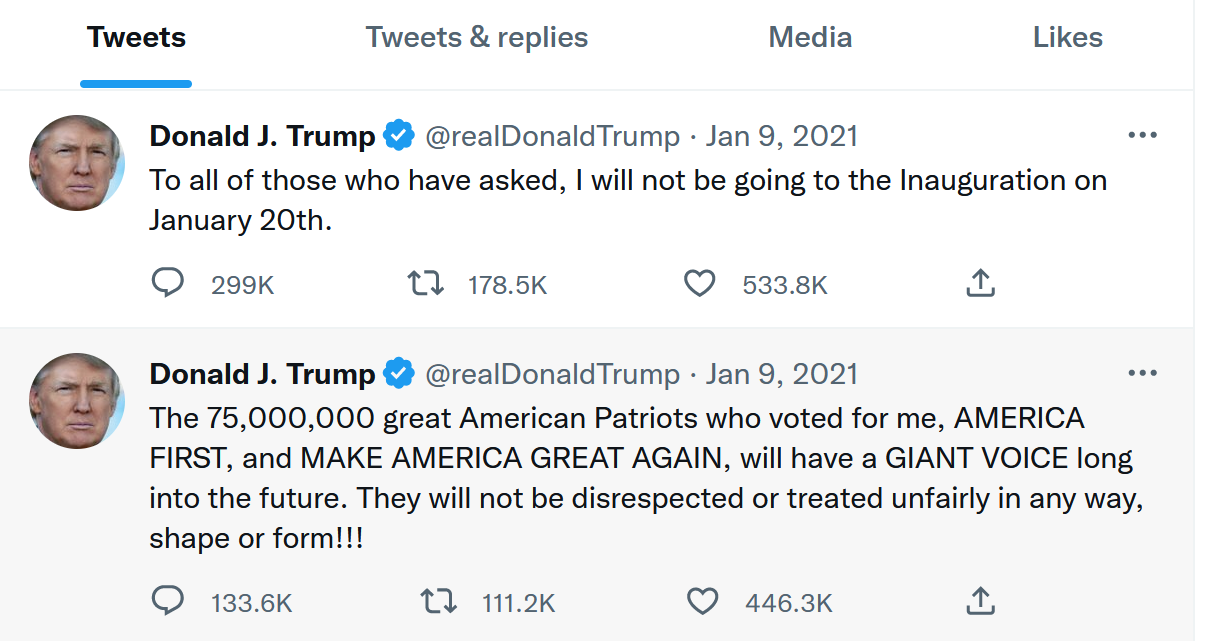This screenshot has height=641, width=1205.
Task: Switch to the Media tab
Action: 810,38
